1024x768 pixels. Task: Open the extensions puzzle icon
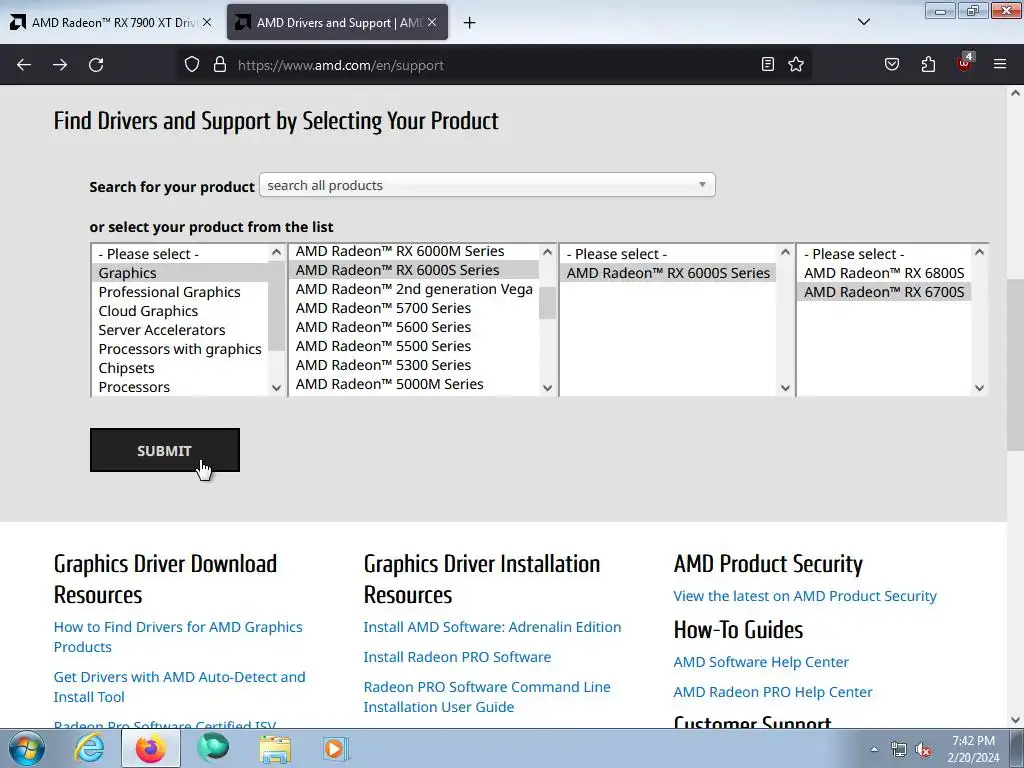[928, 64]
